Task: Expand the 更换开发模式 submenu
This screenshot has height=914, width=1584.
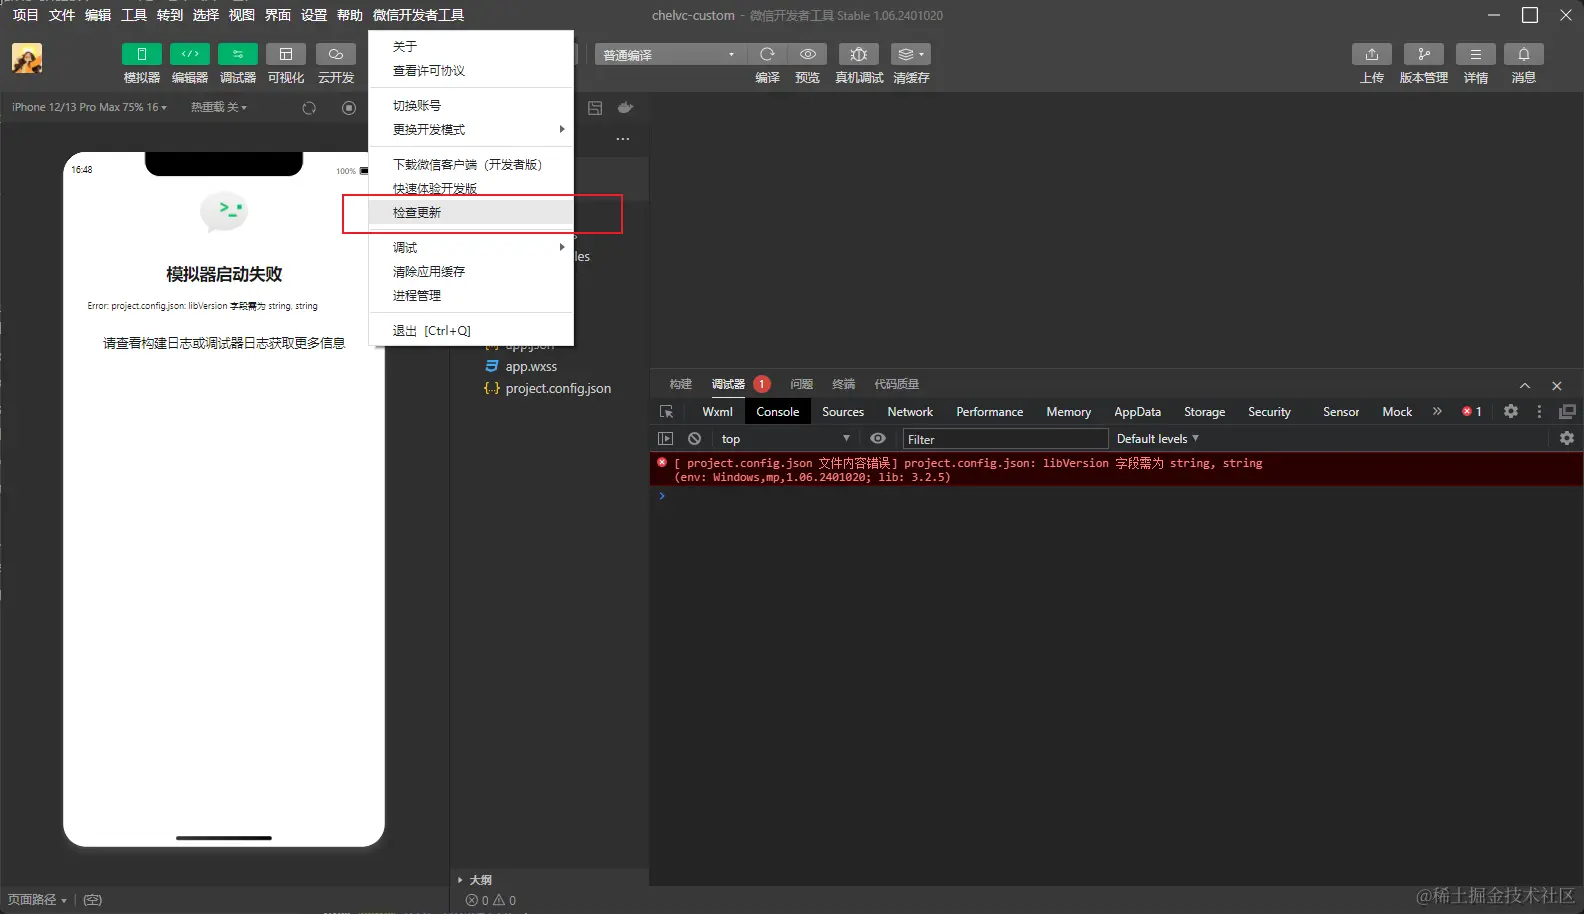Action: 471,130
